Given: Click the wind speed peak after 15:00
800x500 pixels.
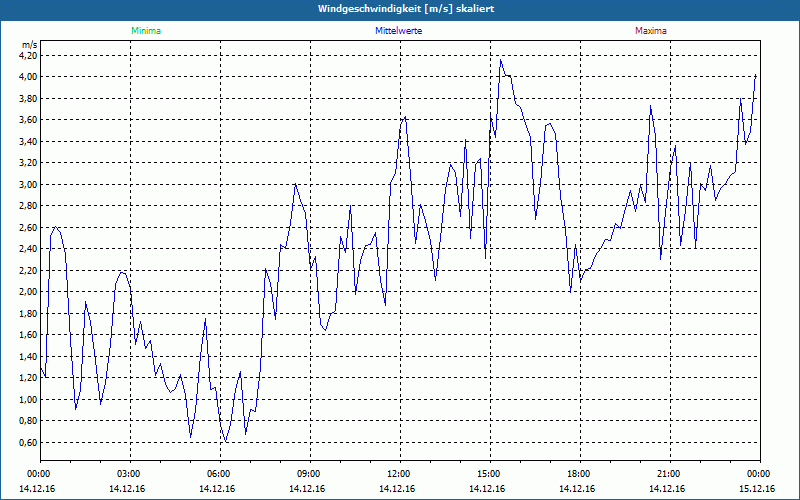Looking at the screenshot, I should (x=501, y=60).
